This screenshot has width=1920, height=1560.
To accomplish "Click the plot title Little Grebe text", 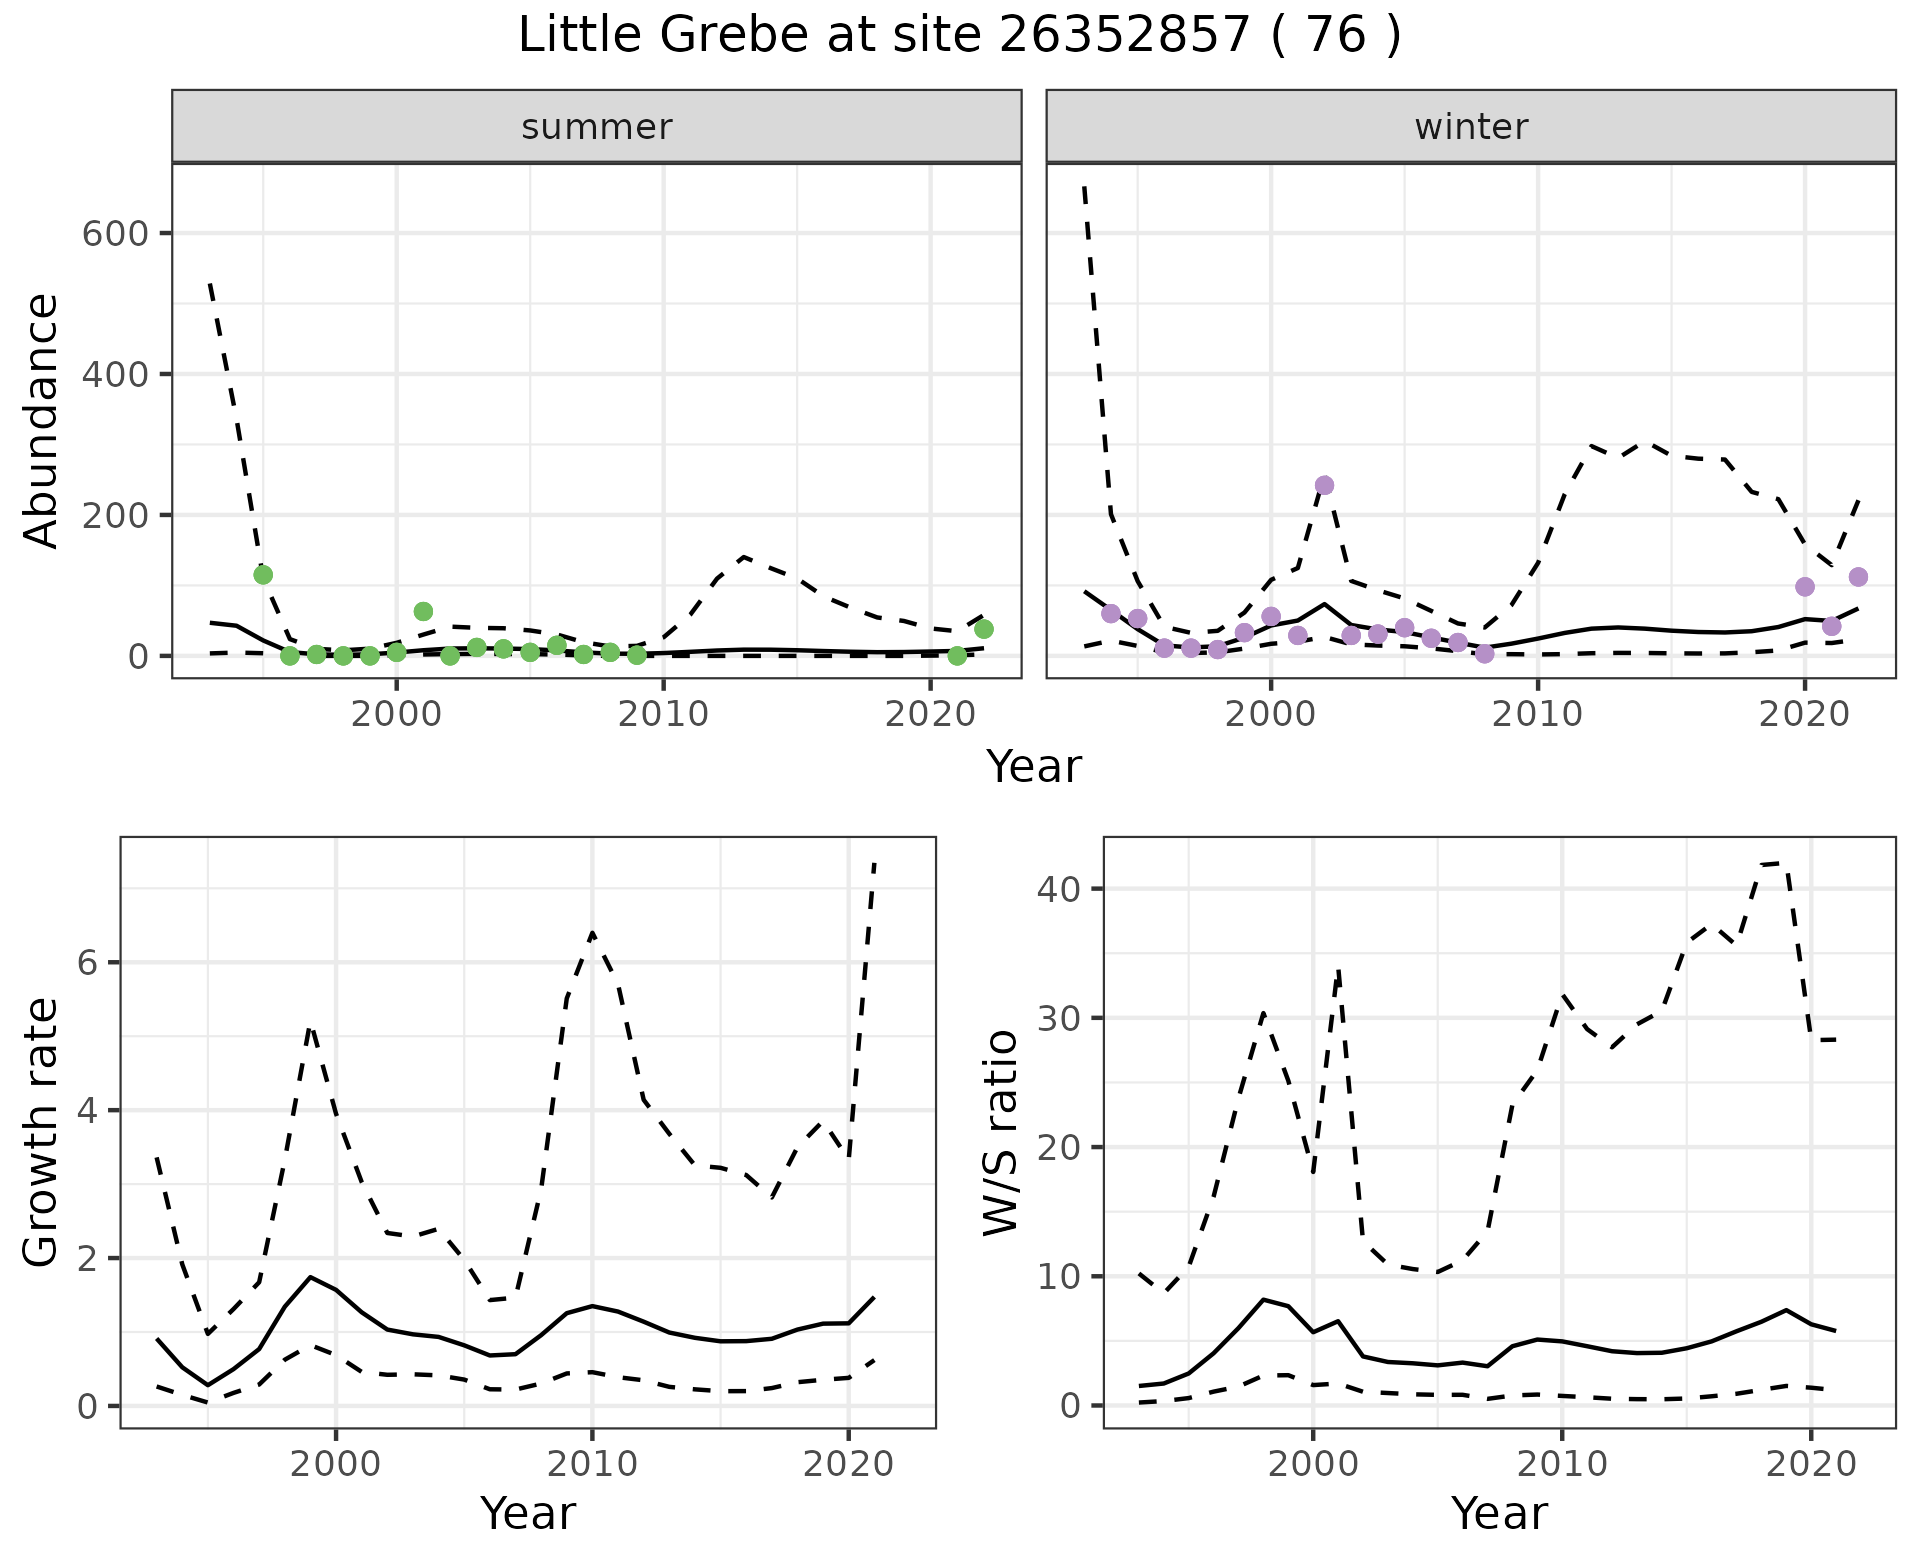I will coord(958,36).
